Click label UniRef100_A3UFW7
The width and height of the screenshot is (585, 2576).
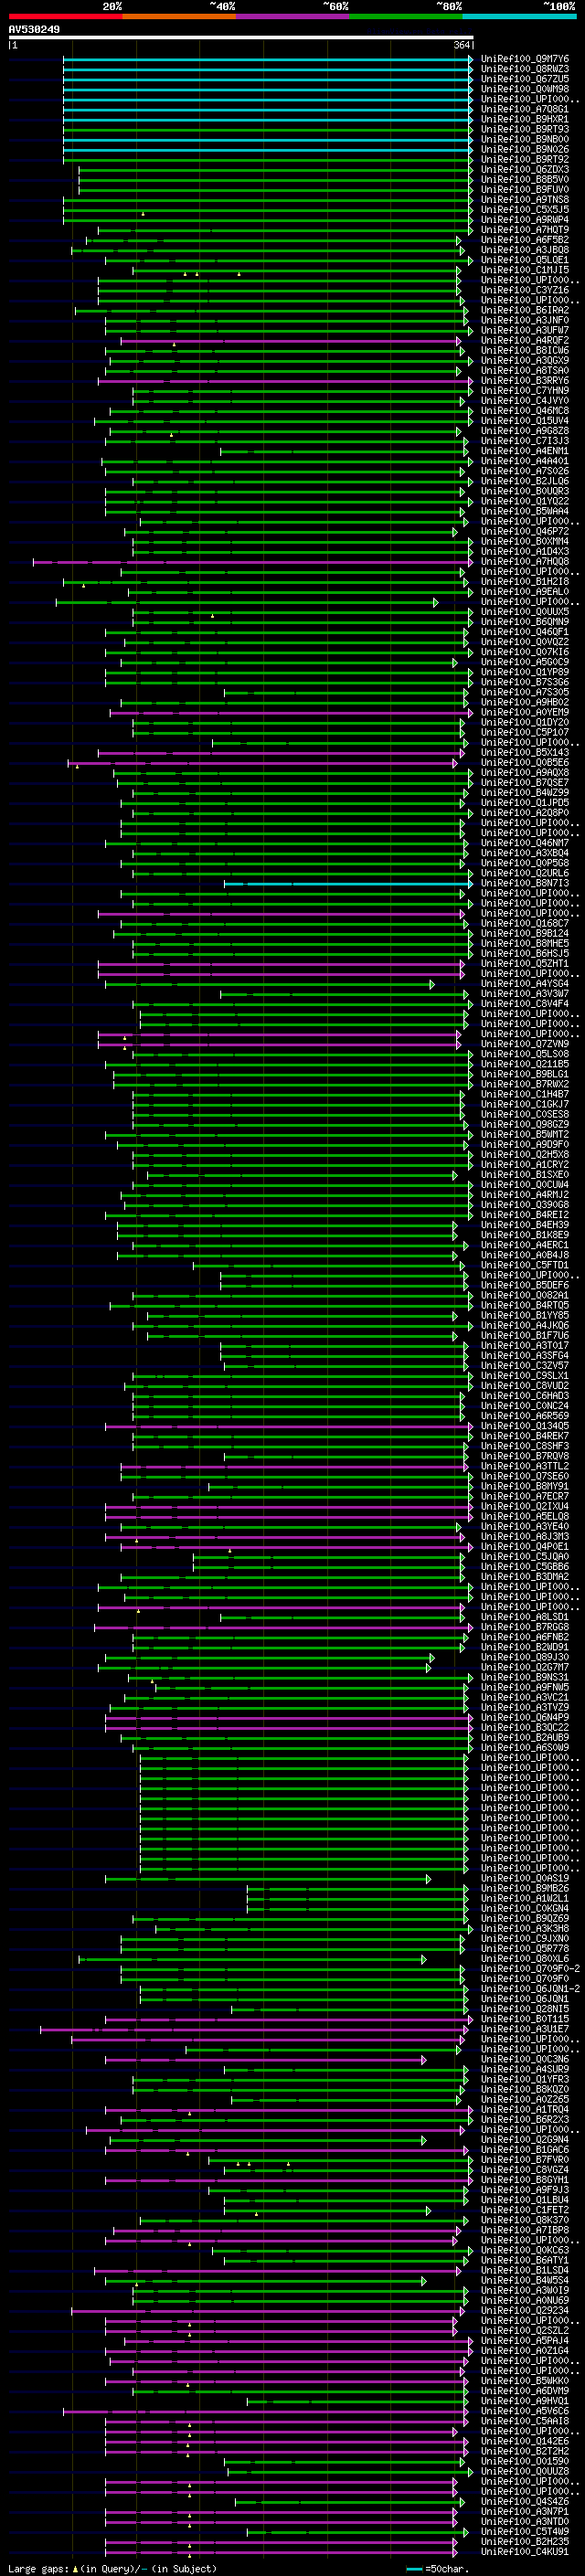525,330
